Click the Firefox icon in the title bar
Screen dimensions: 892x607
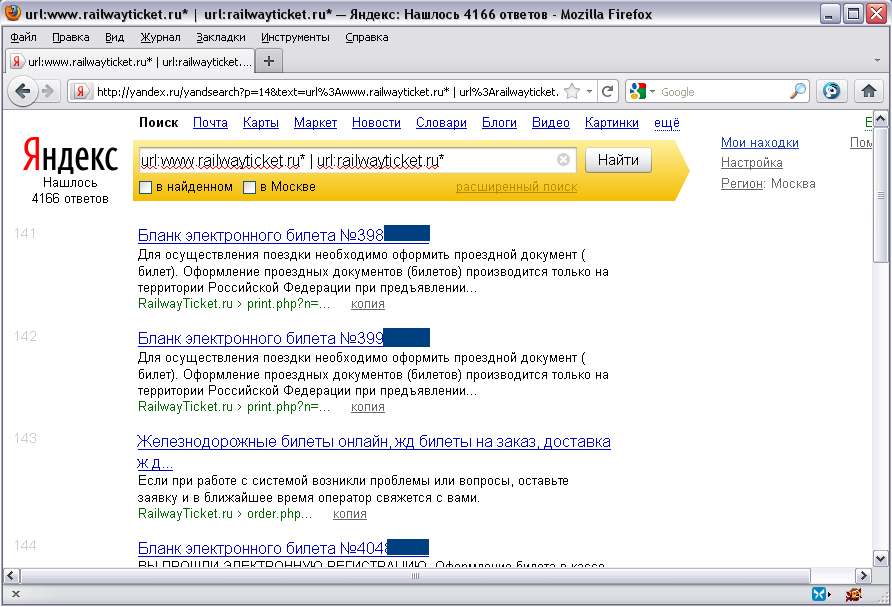[x=13, y=13]
